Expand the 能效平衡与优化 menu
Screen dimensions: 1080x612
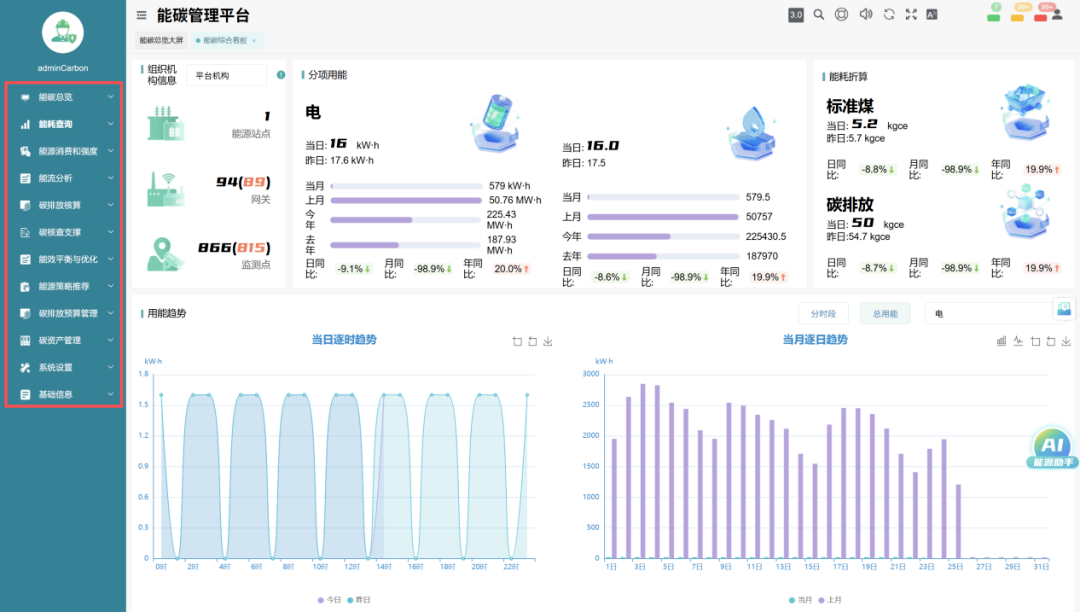(x=65, y=259)
